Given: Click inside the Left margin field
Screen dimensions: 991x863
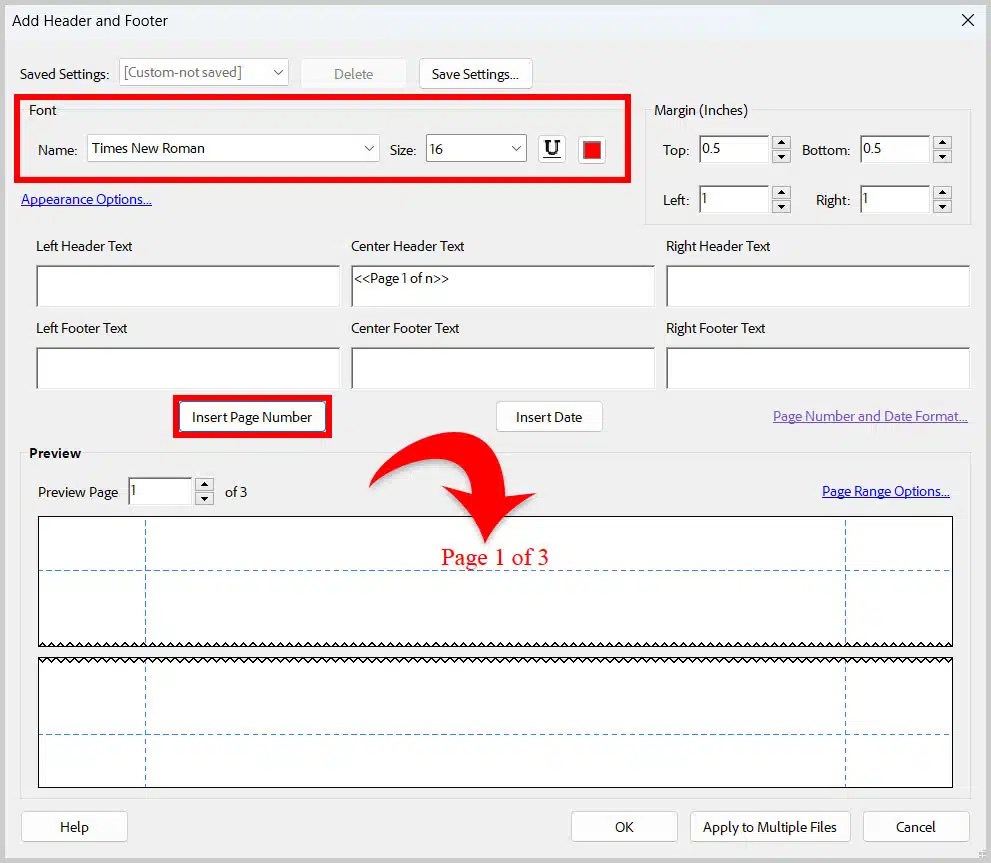Looking at the screenshot, I should pyautogui.click(x=735, y=199).
